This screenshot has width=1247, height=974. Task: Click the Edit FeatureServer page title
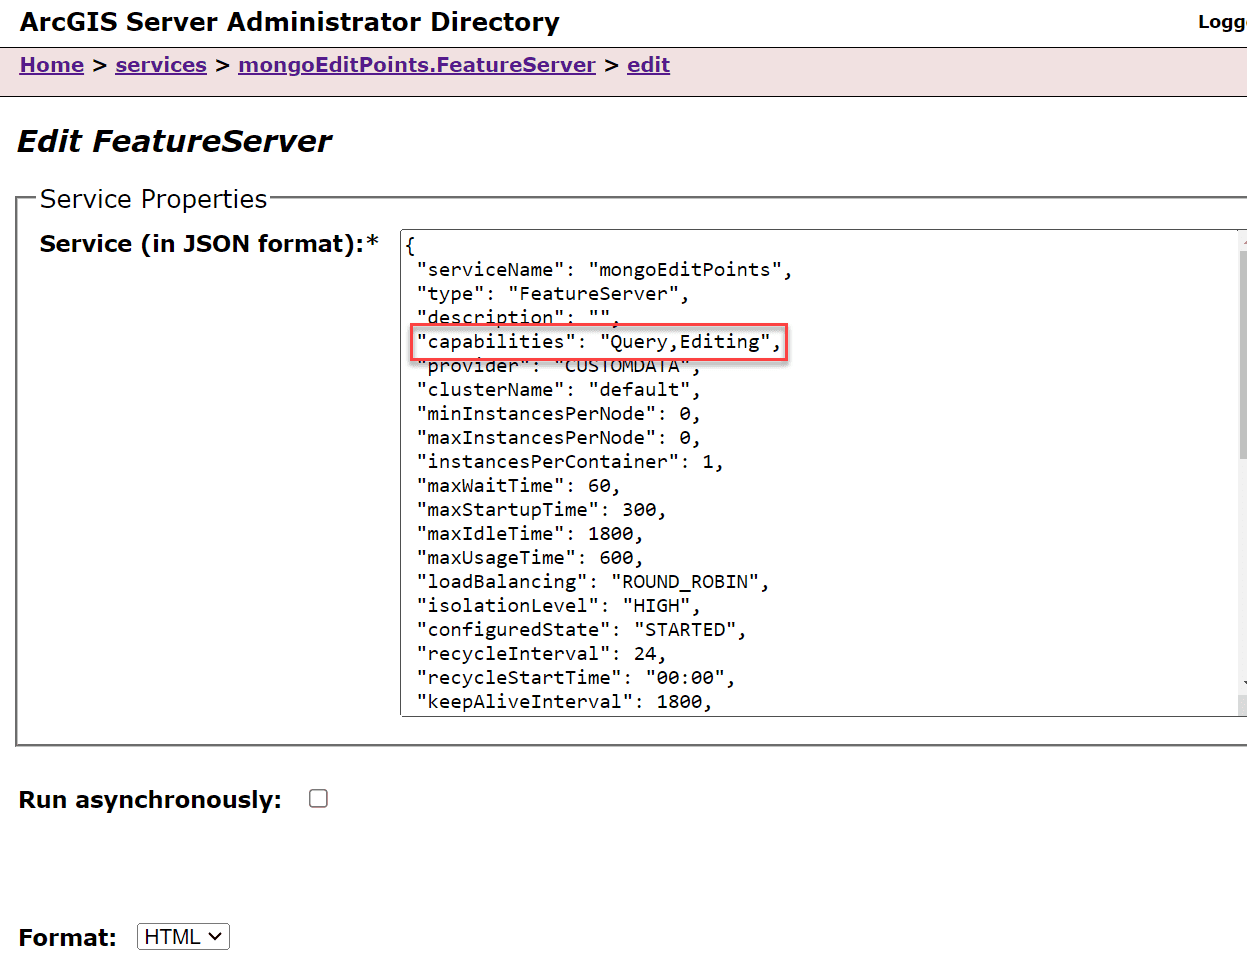click(x=174, y=141)
